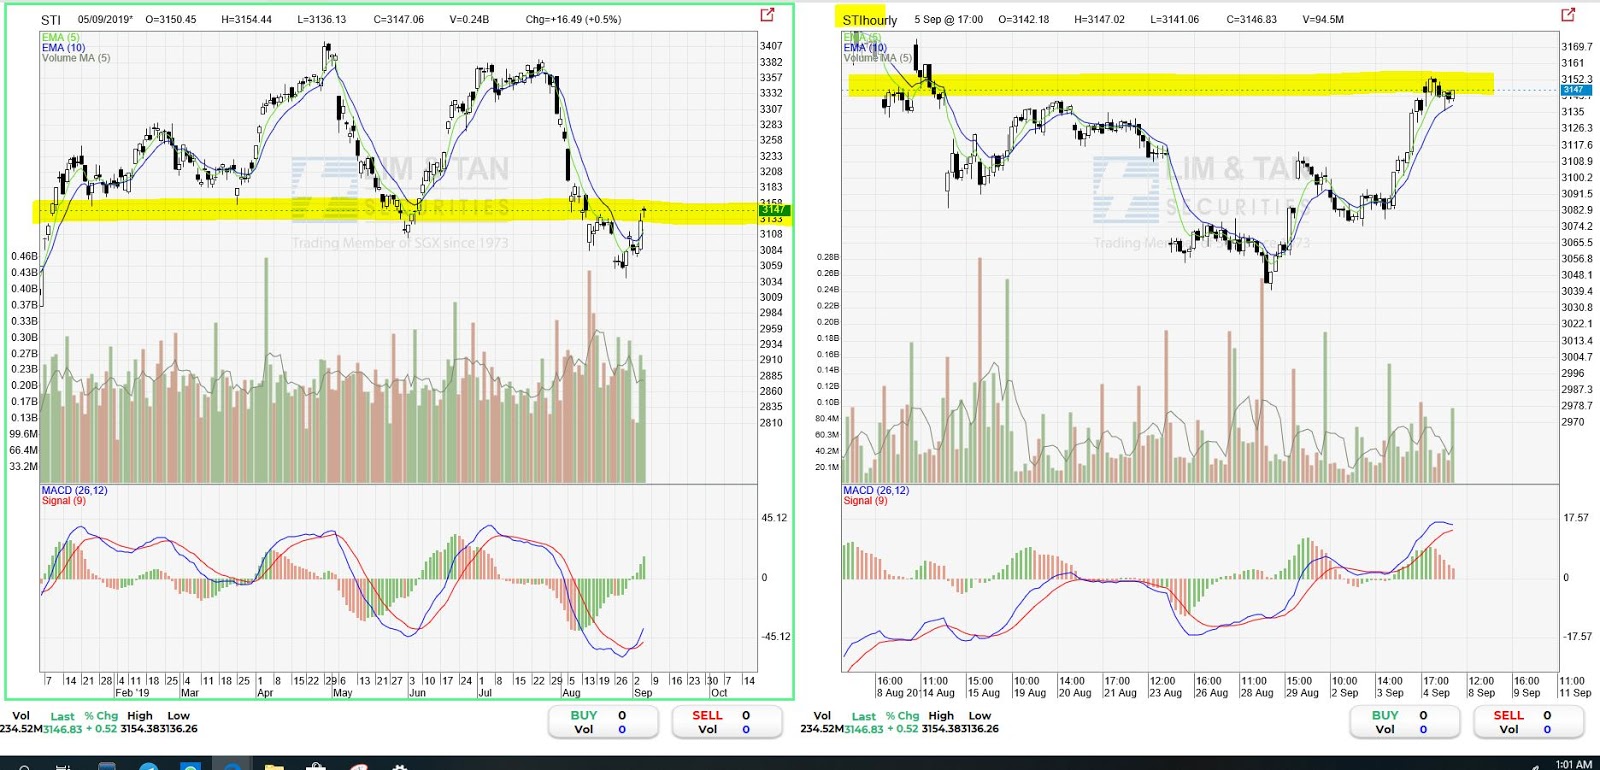Click BUY button under STIhourly chart
1600x770 pixels.
(1404, 722)
